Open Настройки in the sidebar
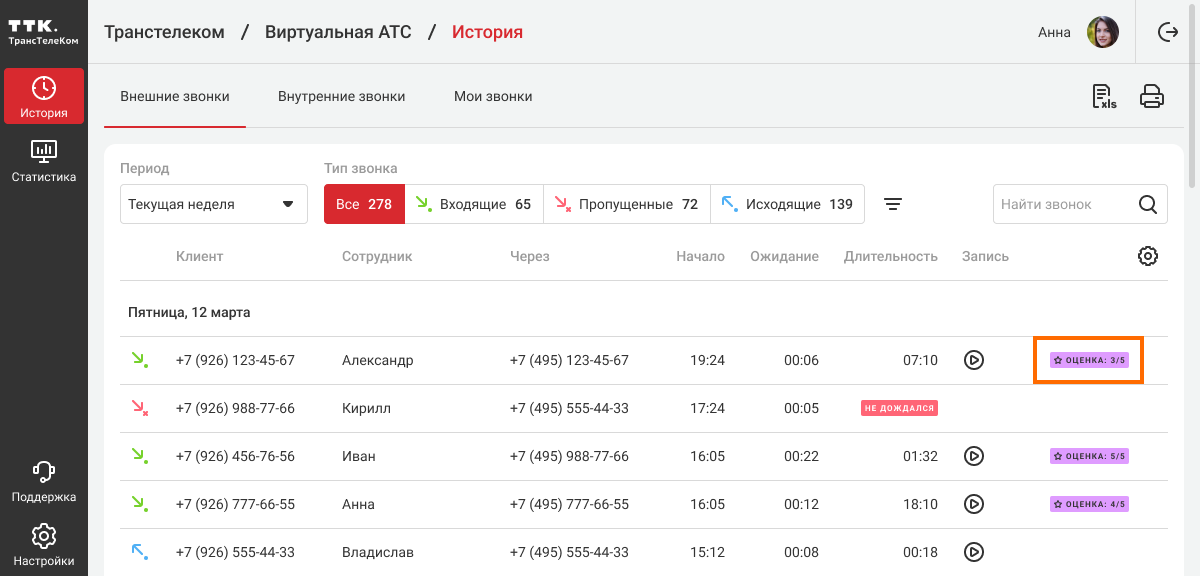Viewport: 1200px width, 576px height. pyautogui.click(x=44, y=545)
